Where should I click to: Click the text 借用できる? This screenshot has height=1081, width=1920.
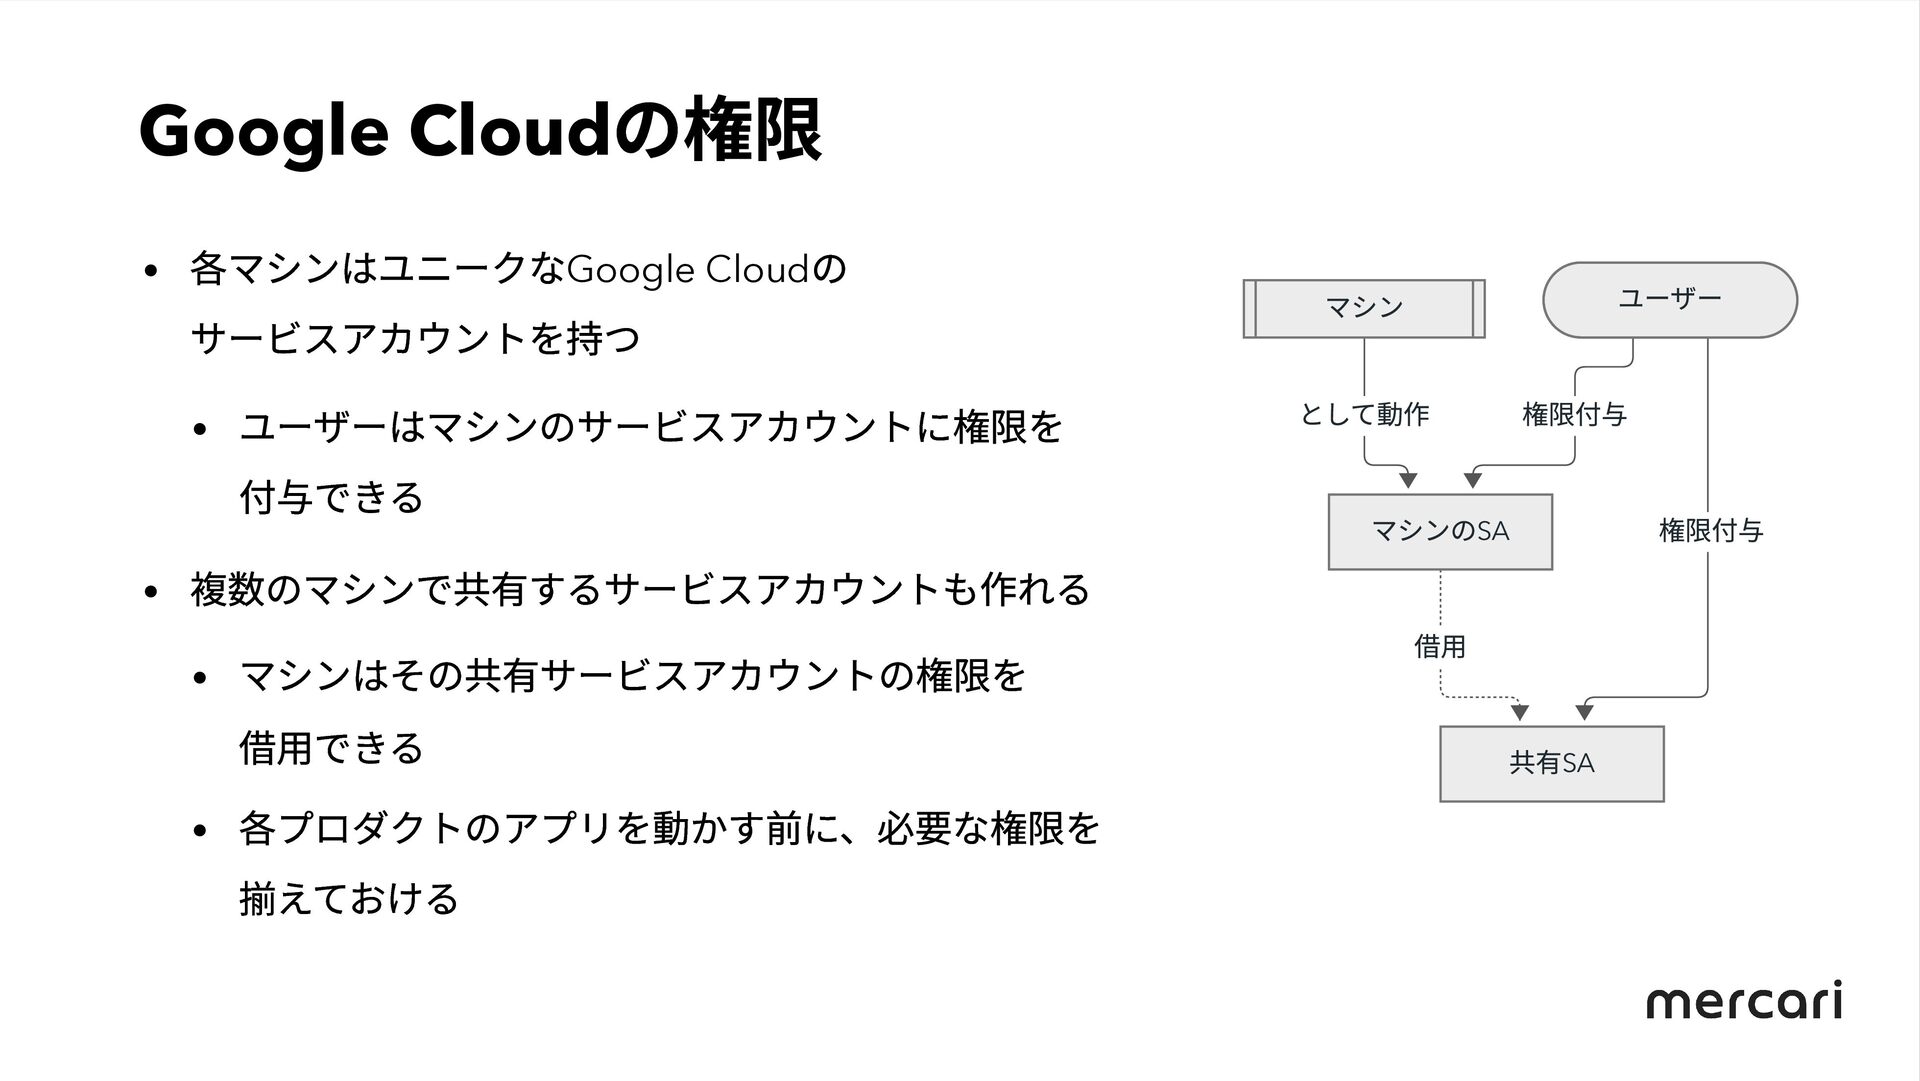332,747
